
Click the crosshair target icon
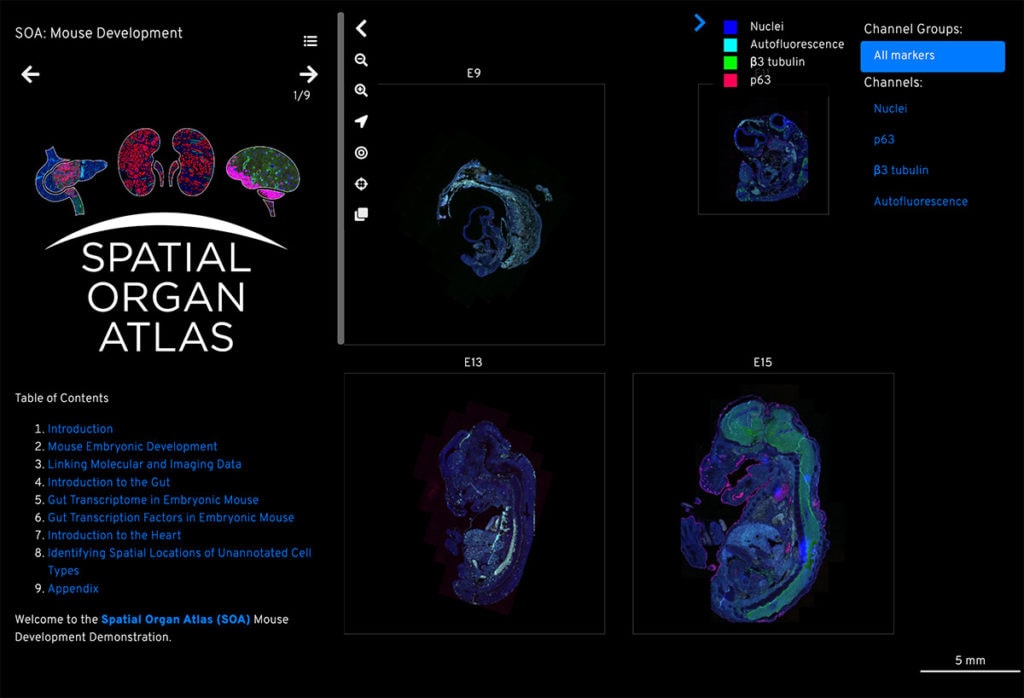click(361, 184)
